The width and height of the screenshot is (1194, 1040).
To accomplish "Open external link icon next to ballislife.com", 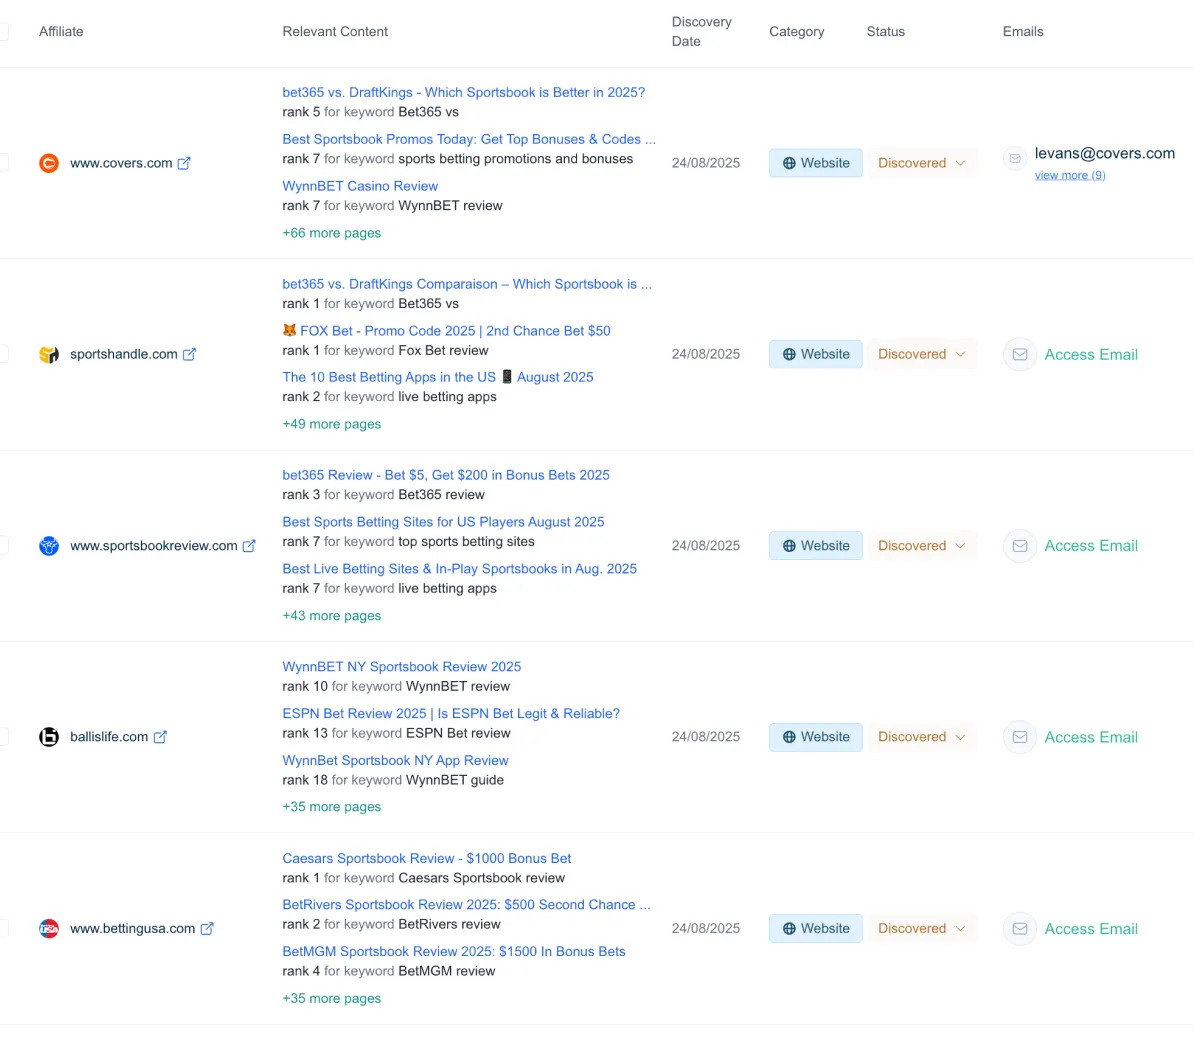I will [x=160, y=737].
